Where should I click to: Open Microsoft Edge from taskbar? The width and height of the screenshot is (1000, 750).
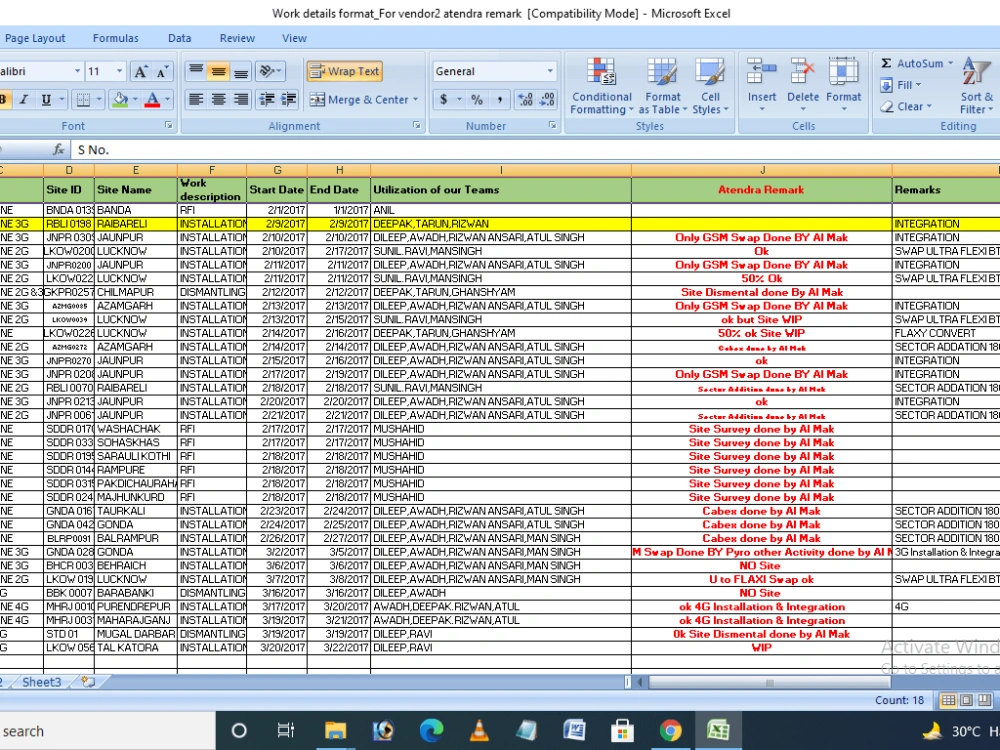pyautogui.click(x=431, y=731)
